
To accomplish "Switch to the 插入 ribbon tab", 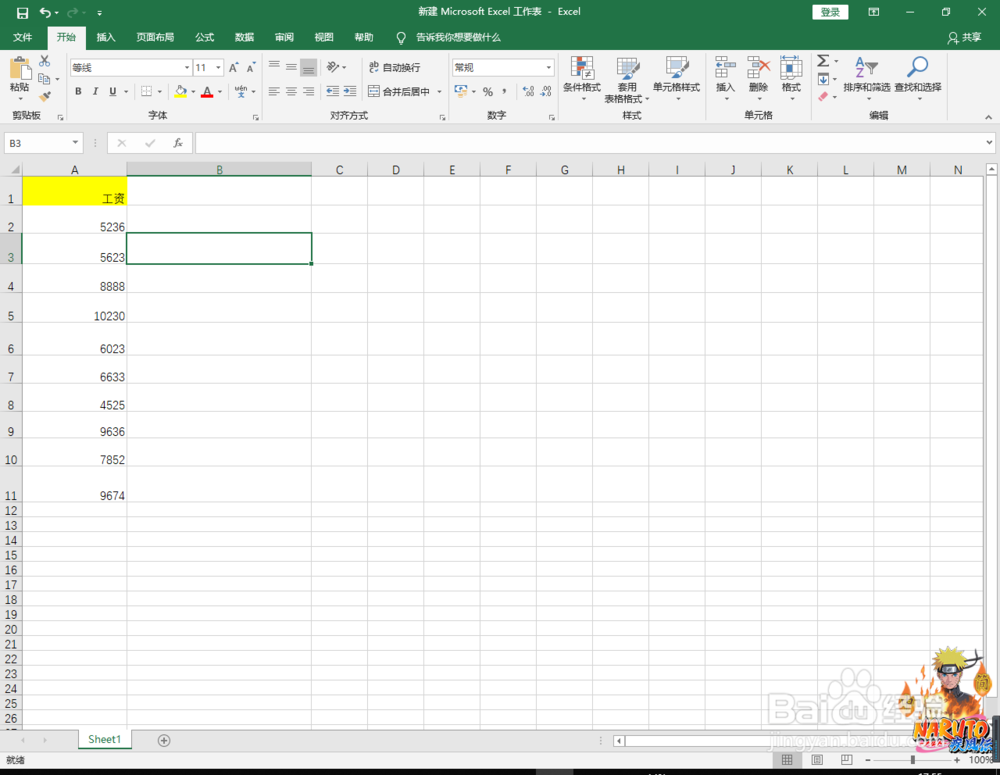I will 106,38.
